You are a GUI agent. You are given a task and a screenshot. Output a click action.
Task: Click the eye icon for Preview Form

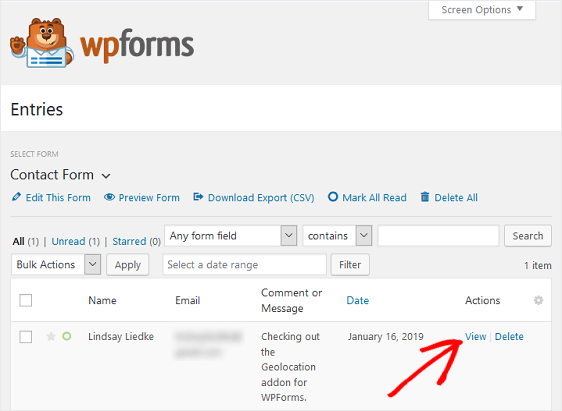[109, 197]
